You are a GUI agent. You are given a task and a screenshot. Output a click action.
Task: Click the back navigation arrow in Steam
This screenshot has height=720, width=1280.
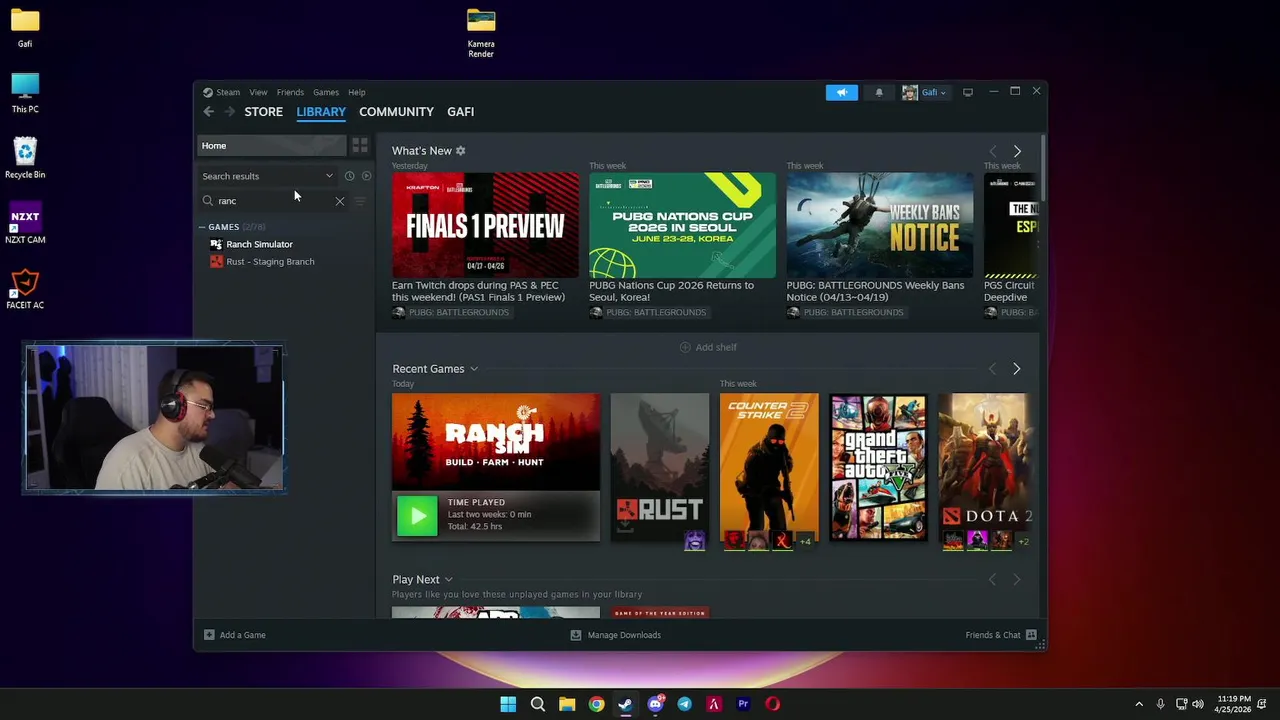tap(208, 112)
